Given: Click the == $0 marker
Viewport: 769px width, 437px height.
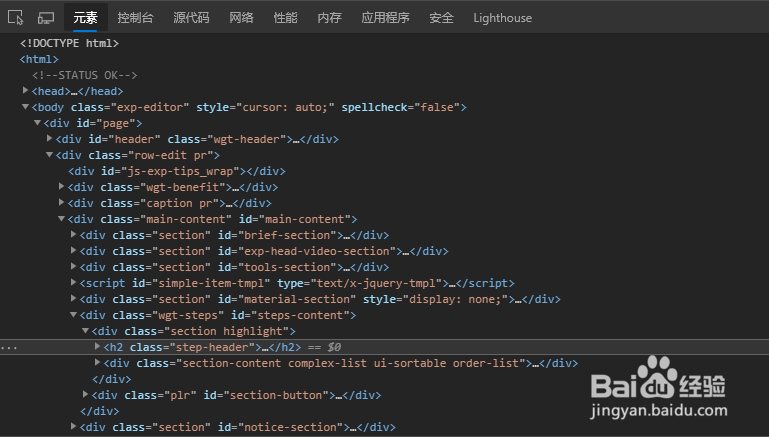Looking at the screenshot, I should pos(324,347).
